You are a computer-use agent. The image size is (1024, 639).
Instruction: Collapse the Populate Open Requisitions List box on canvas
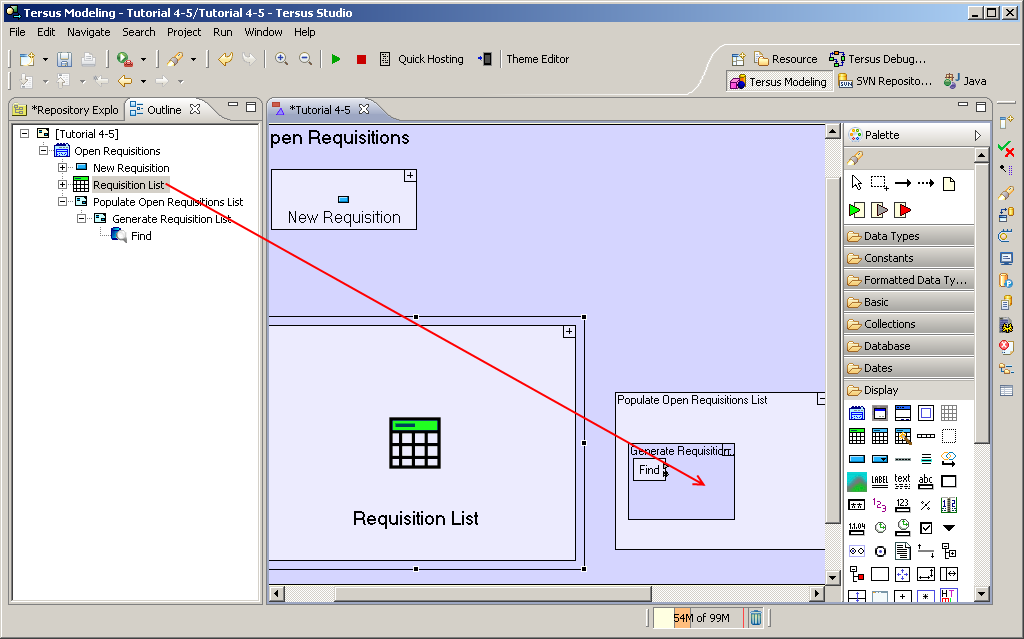(822, 399)
